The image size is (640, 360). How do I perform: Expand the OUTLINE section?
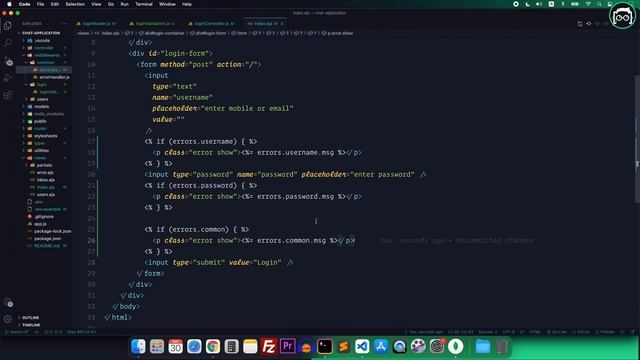30,318
